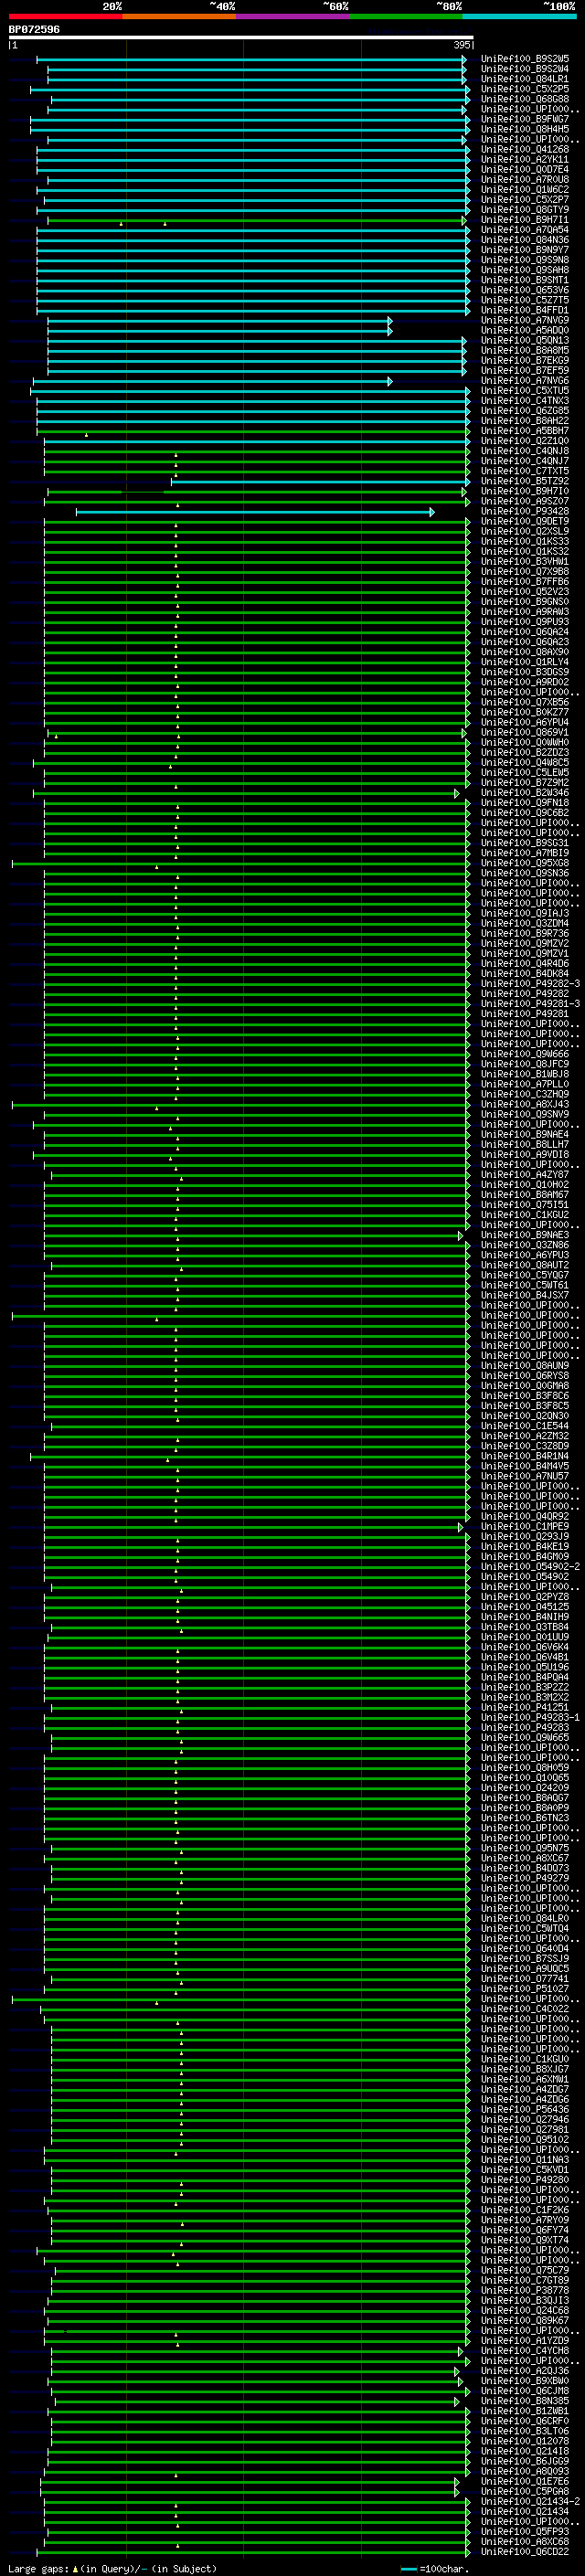This screenshot has height=2576, width=585.
Task: Click hit label UniRef100_A2QJ36
Action: (x=525, y=2370)
